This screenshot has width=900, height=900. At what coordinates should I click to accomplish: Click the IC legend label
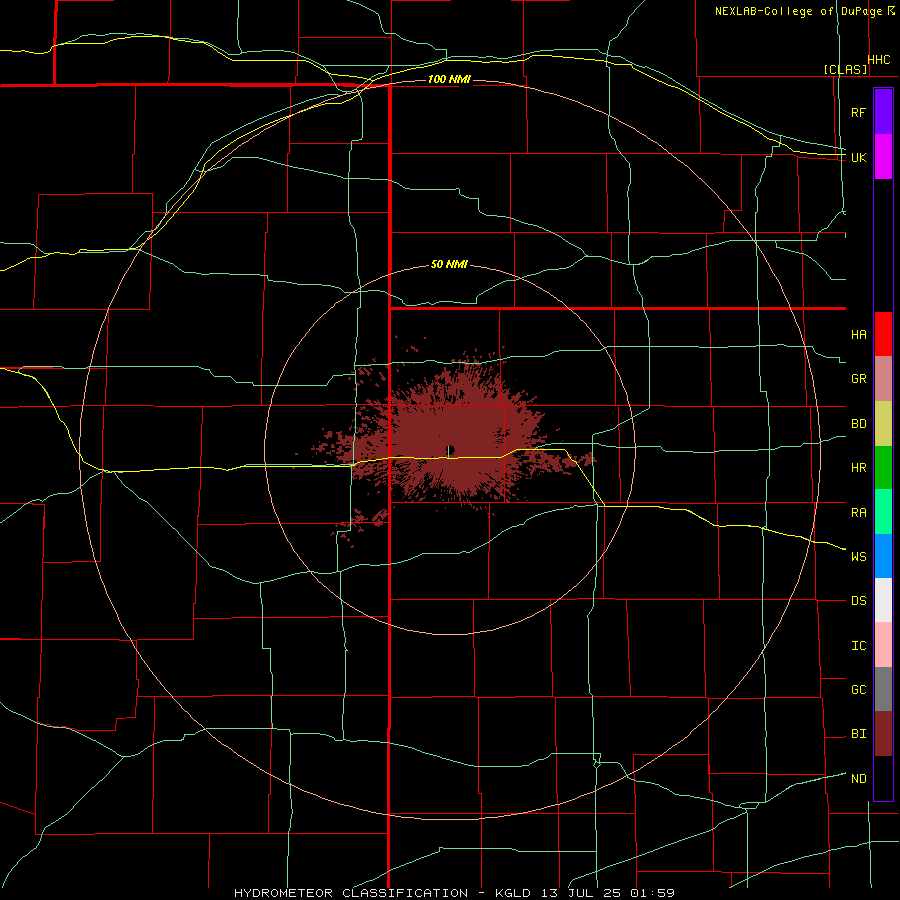[x=858, y=646]
